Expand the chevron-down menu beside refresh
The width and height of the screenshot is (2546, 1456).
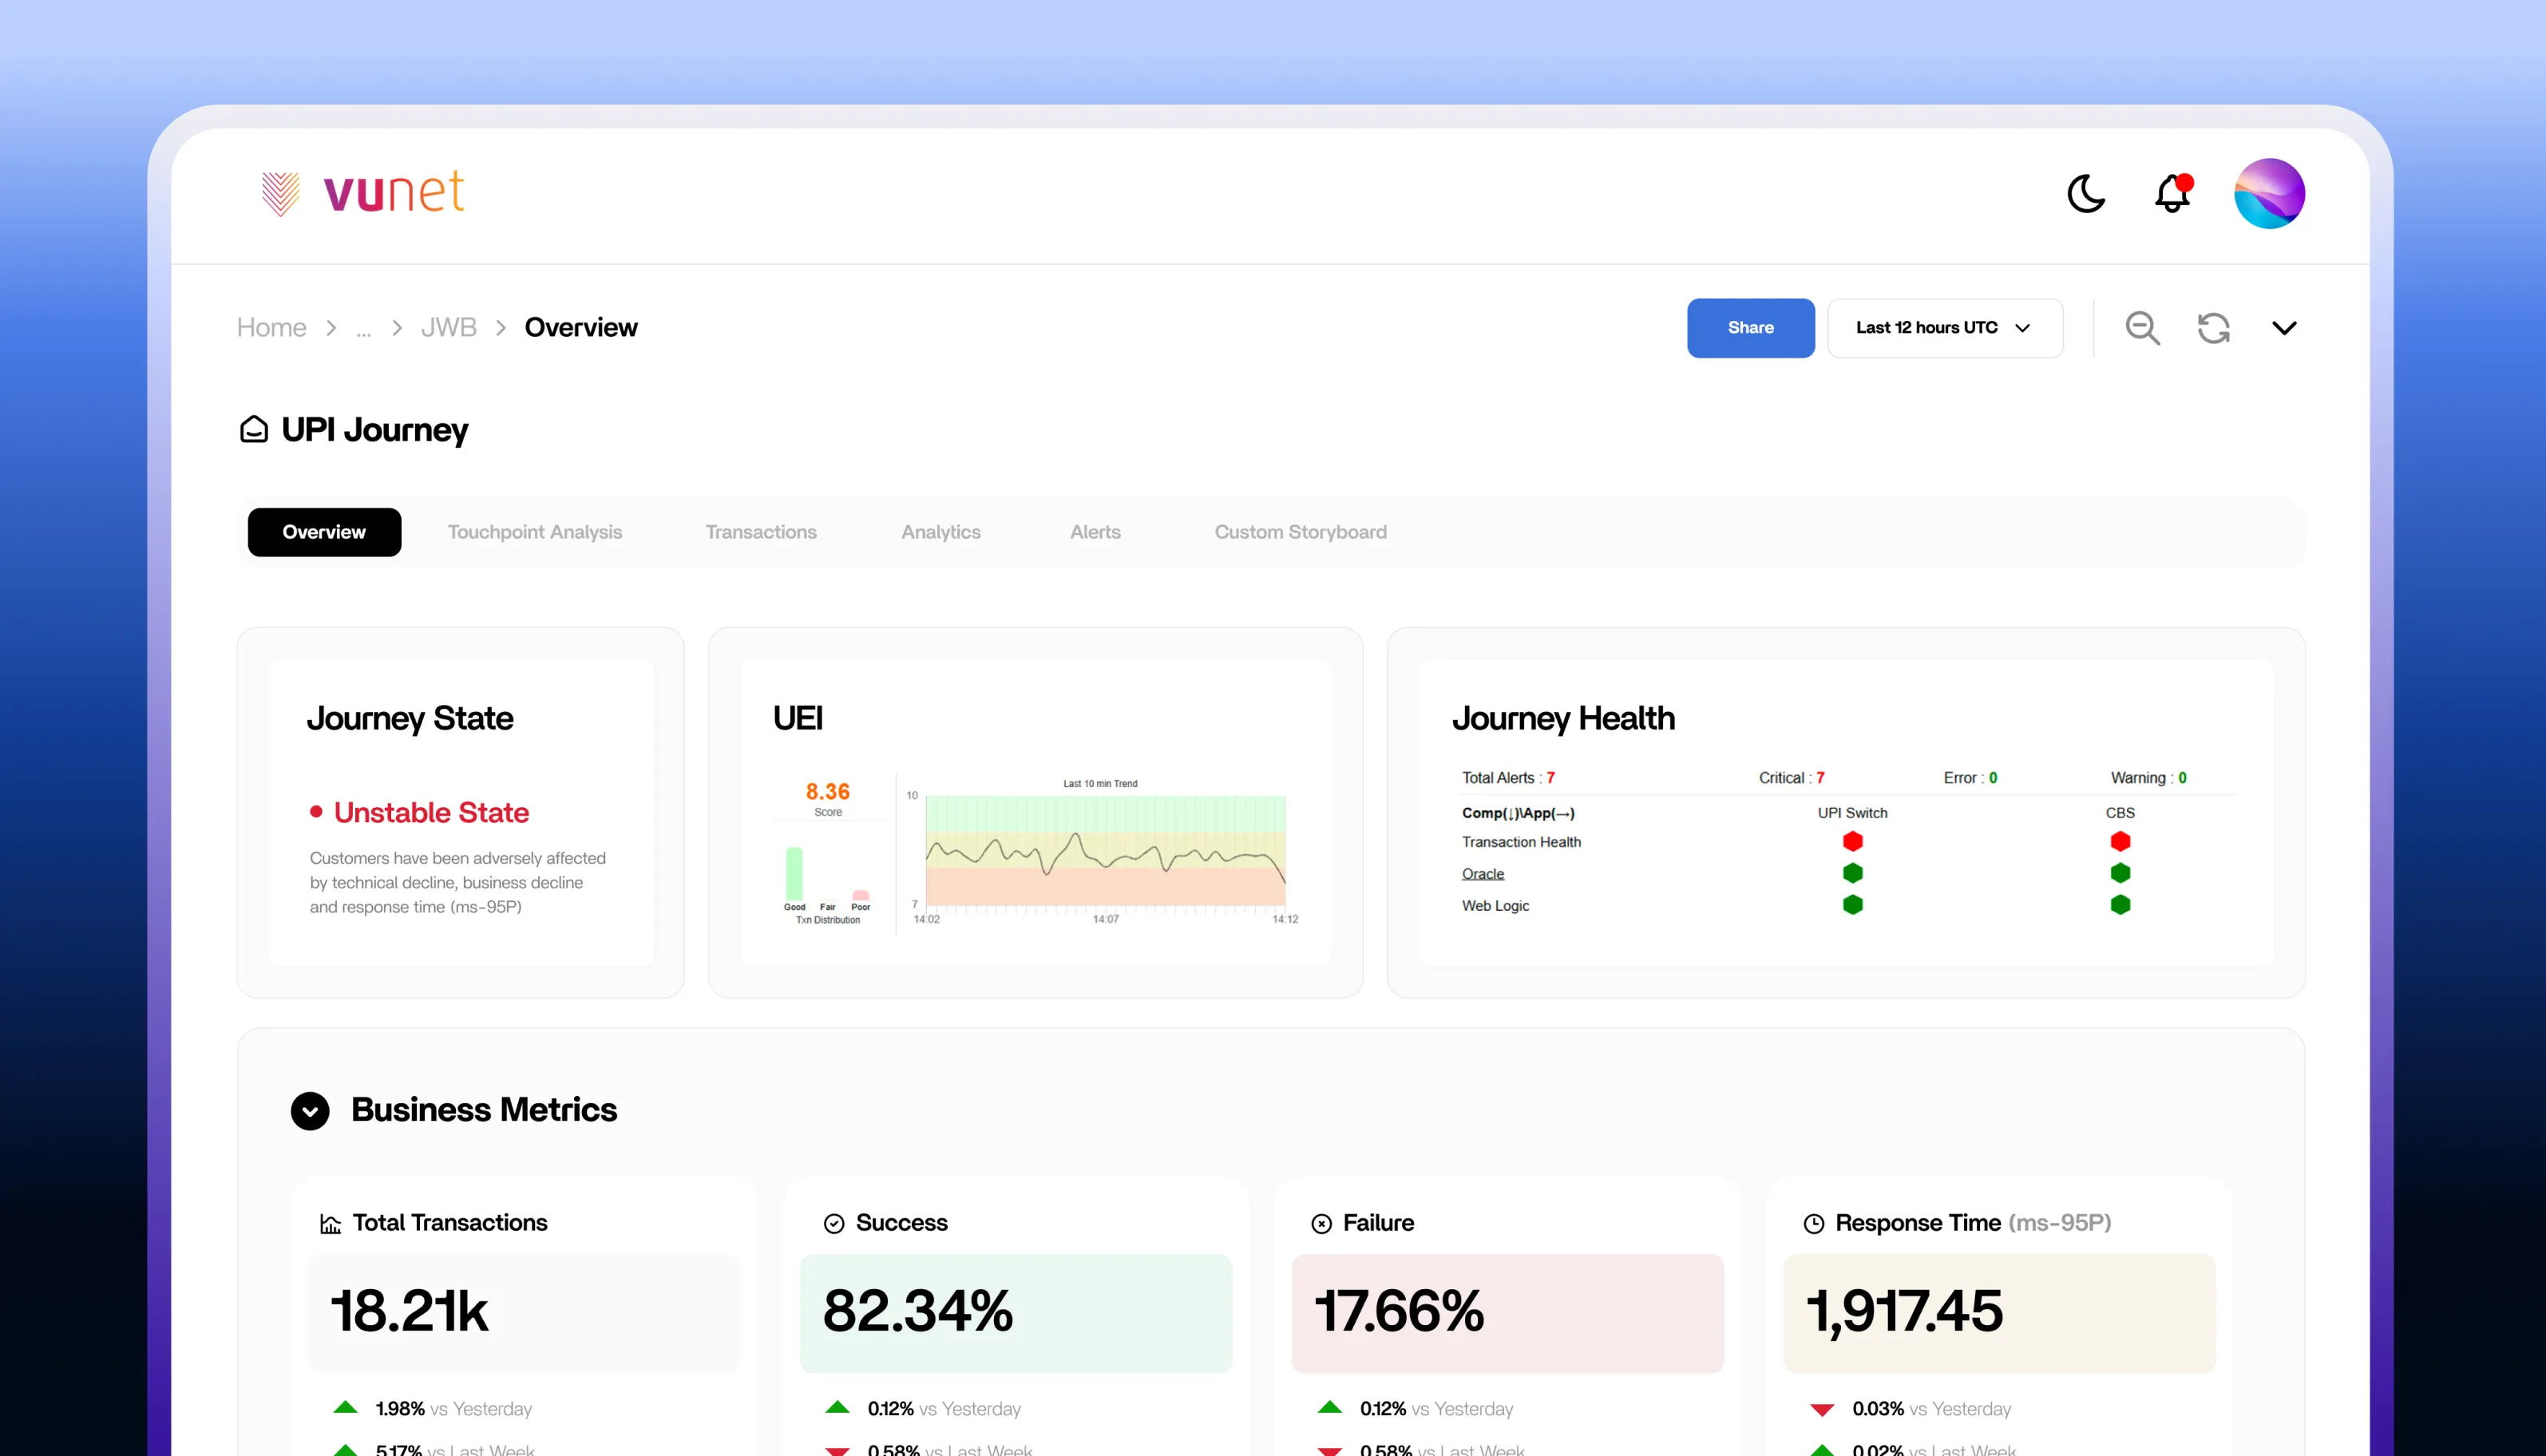pyautogui.click(x=2284, y=328)
